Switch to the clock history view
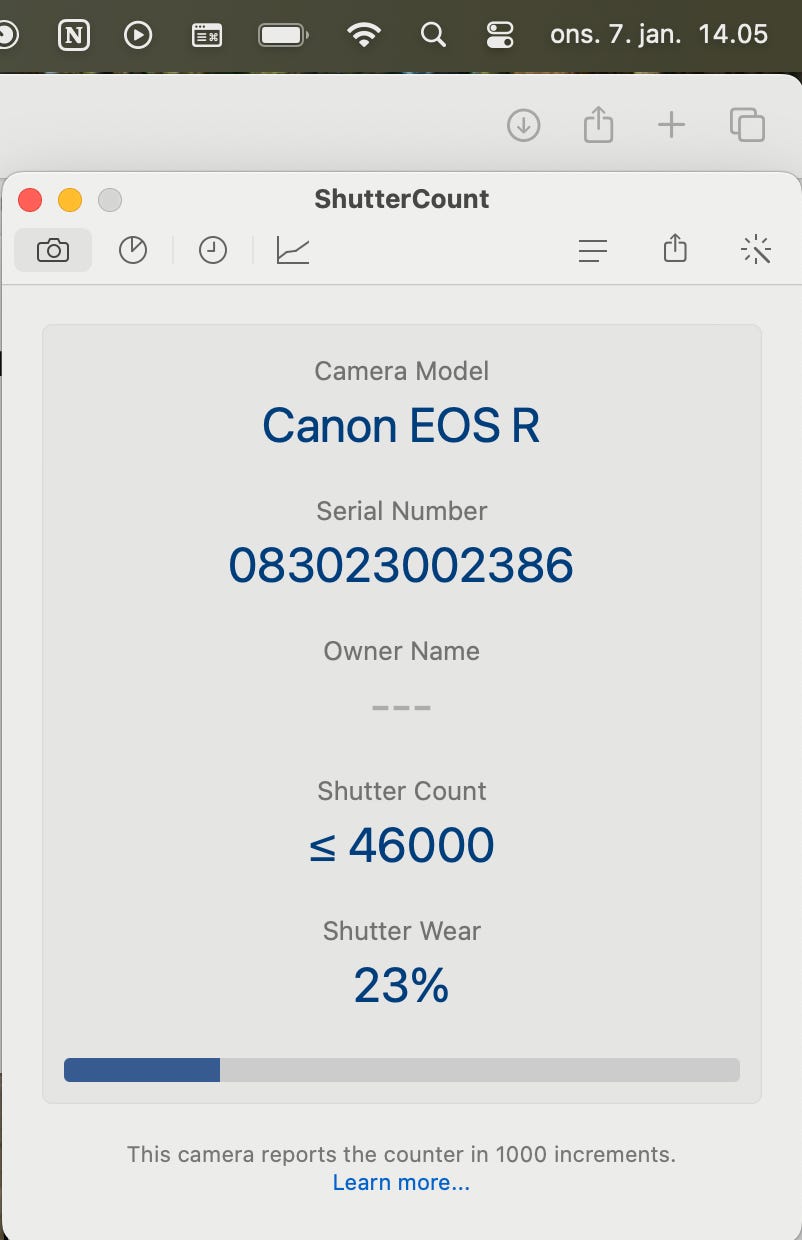Viewport: 802px width, 1240px height. pos(213,251)
